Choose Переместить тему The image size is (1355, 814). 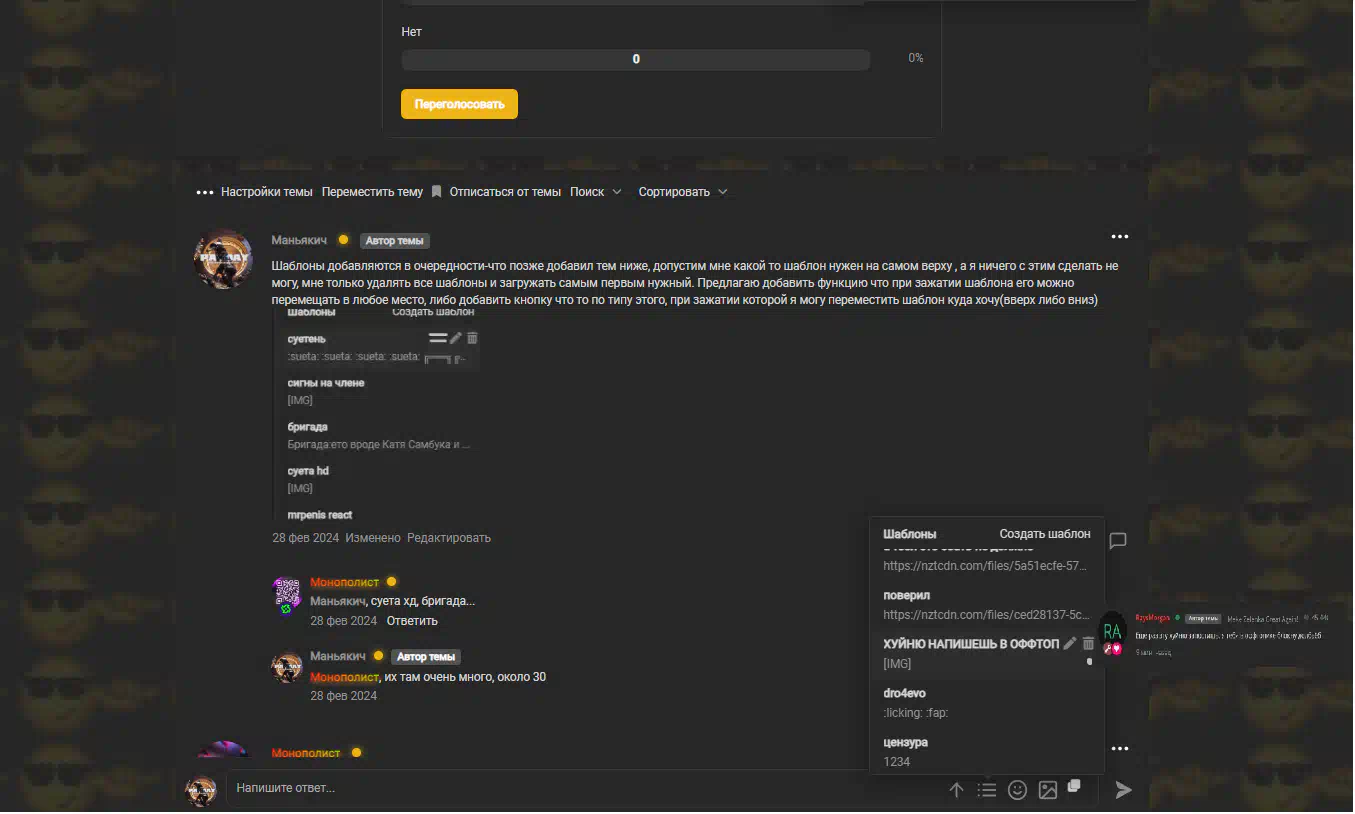tap(372, 192)
